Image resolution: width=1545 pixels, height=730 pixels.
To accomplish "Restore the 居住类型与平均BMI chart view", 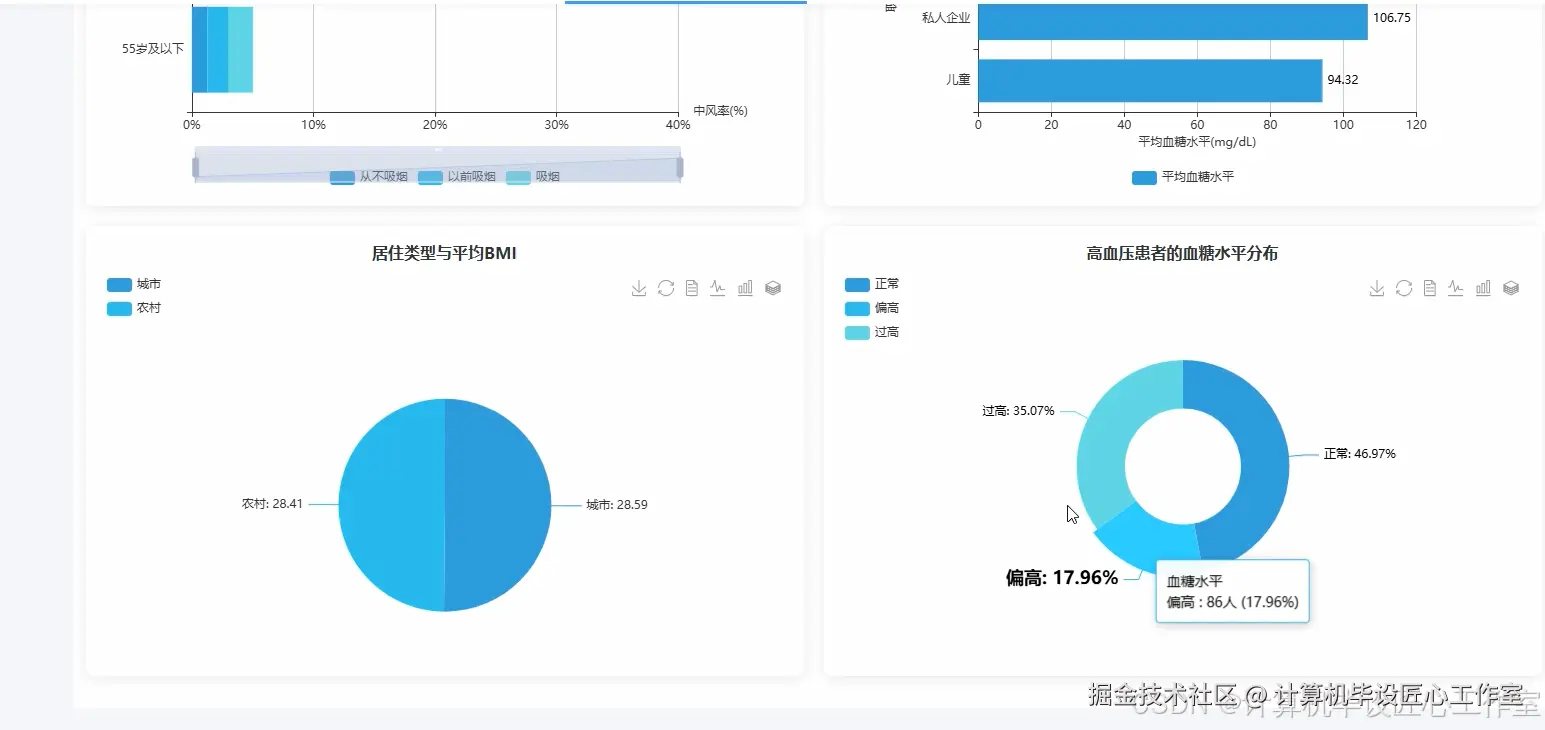I will [665, 288].
